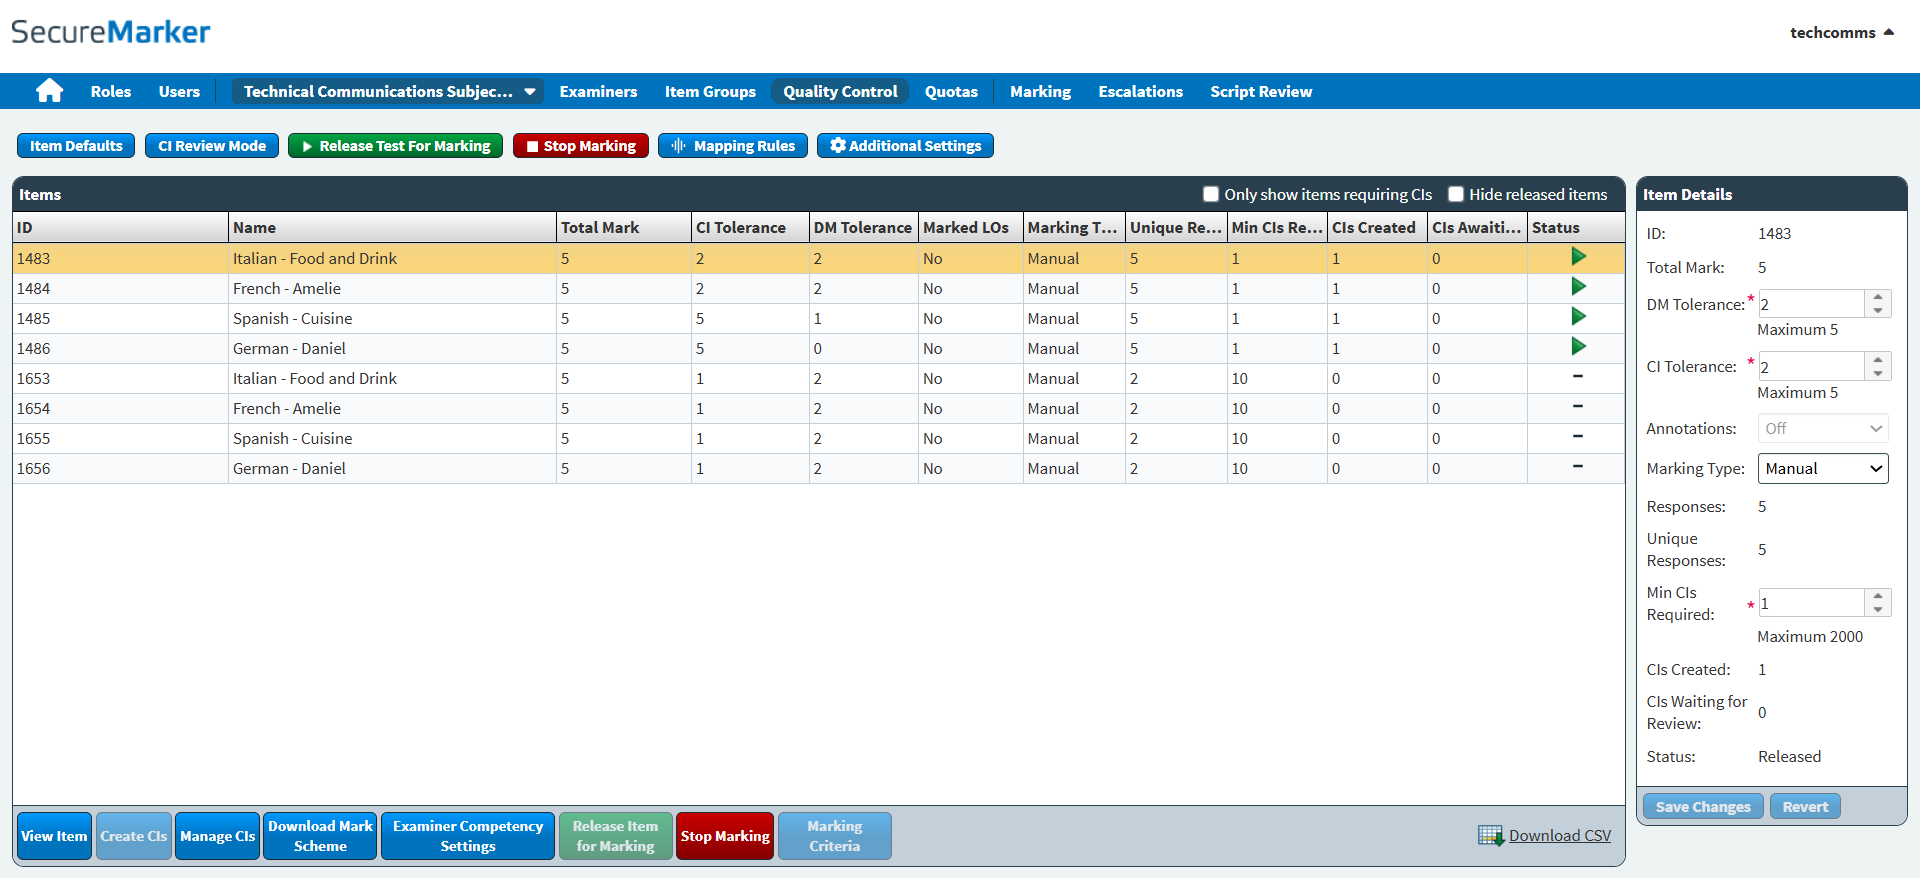1920x878 pixels.
Task: Enable Only show items requiring CIs
Action: point(1211,194)
